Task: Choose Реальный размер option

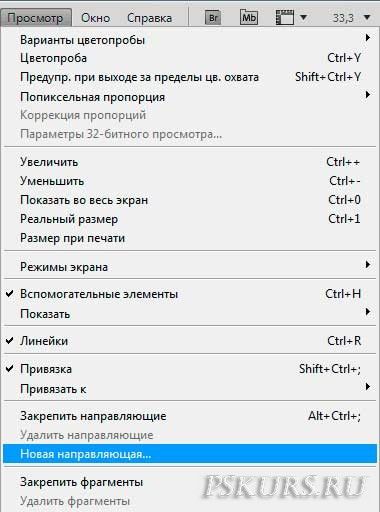Action: tap(190, 219)
